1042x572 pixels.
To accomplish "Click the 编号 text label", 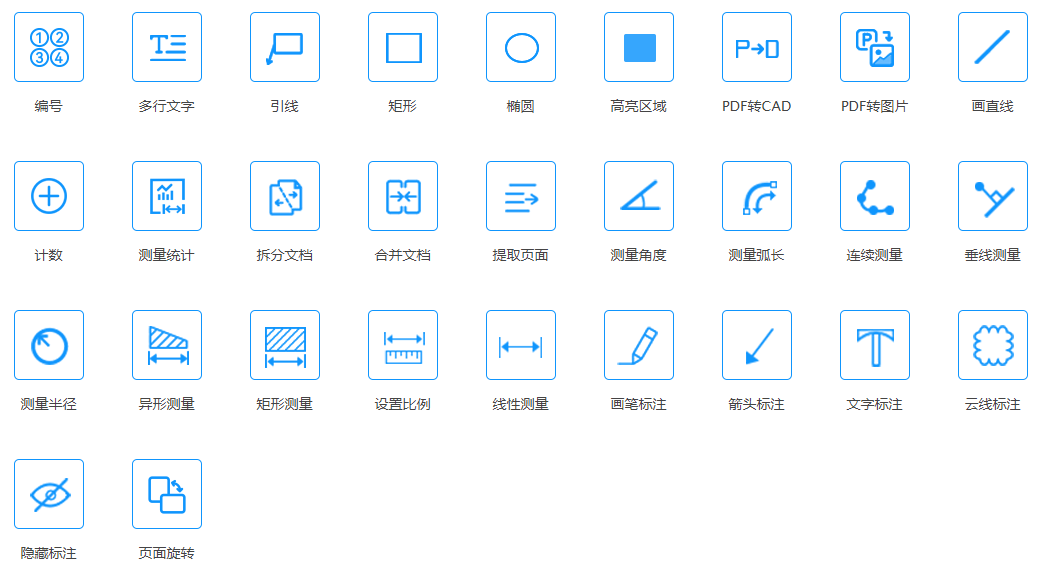I will [49, 106].
